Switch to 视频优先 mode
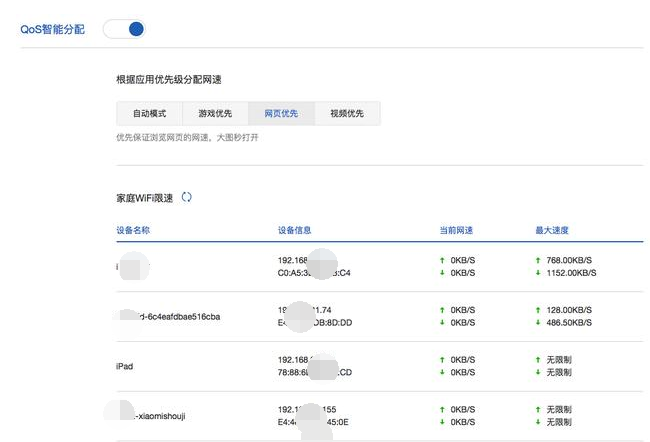 [347, 113]
